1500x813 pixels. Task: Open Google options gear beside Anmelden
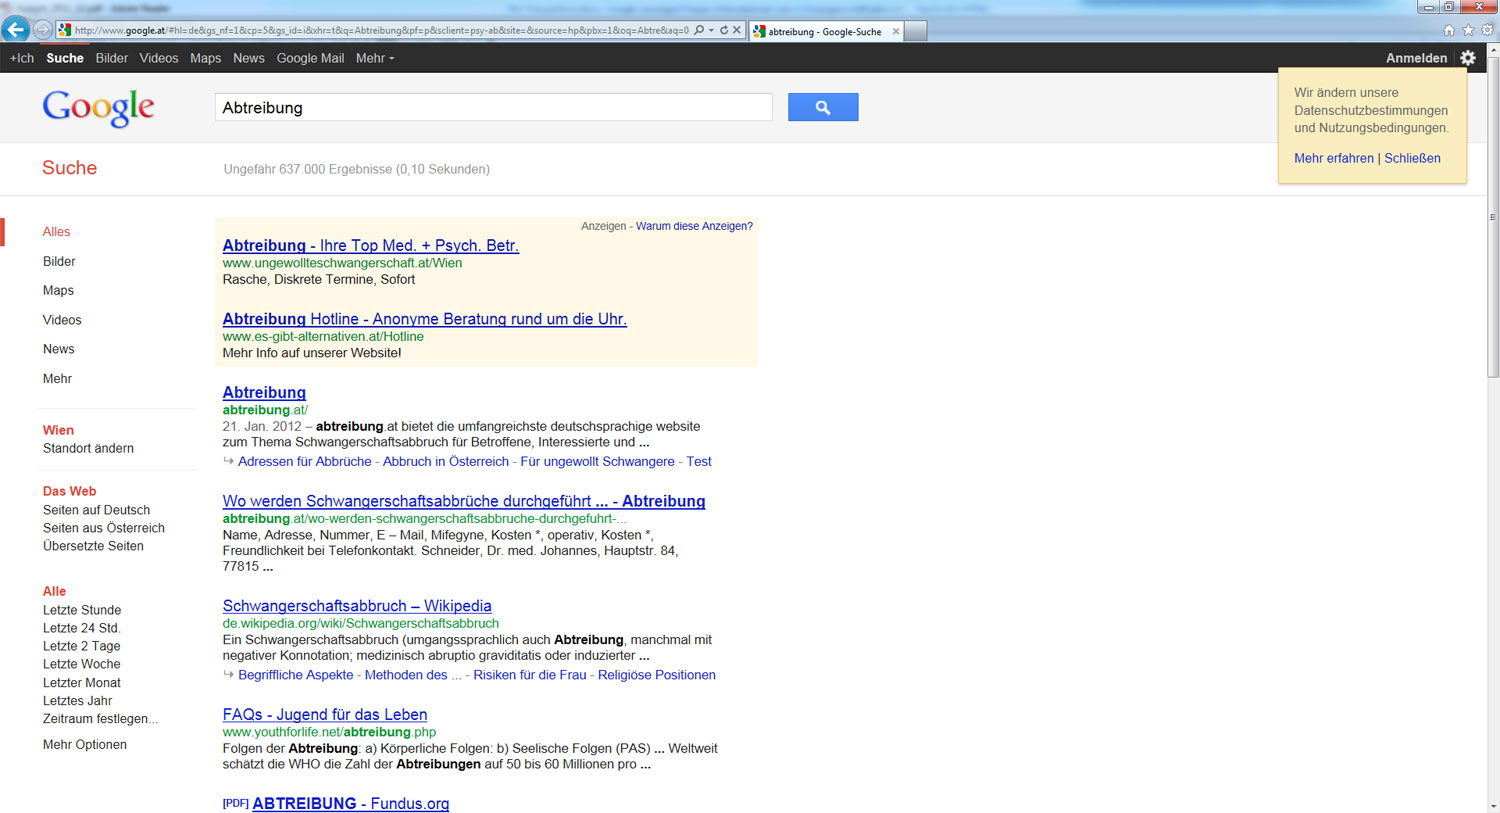pyautogui.click(x=1468, y=58)
